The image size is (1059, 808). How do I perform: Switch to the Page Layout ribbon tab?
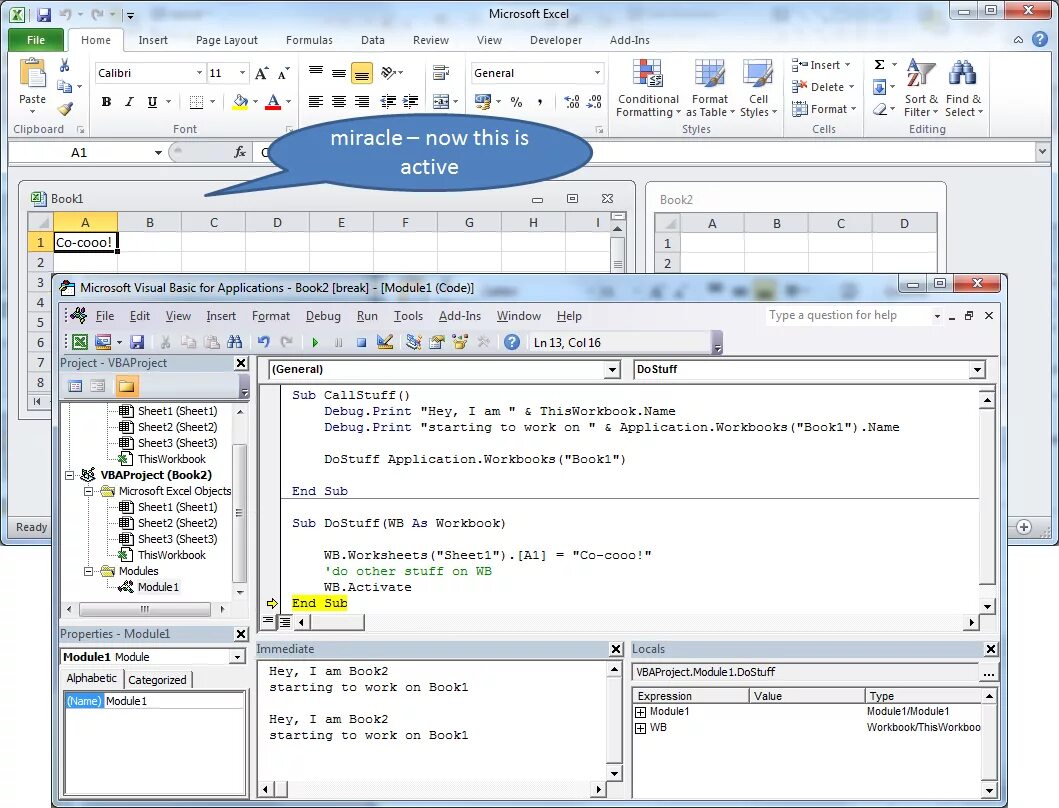(226, 40)
